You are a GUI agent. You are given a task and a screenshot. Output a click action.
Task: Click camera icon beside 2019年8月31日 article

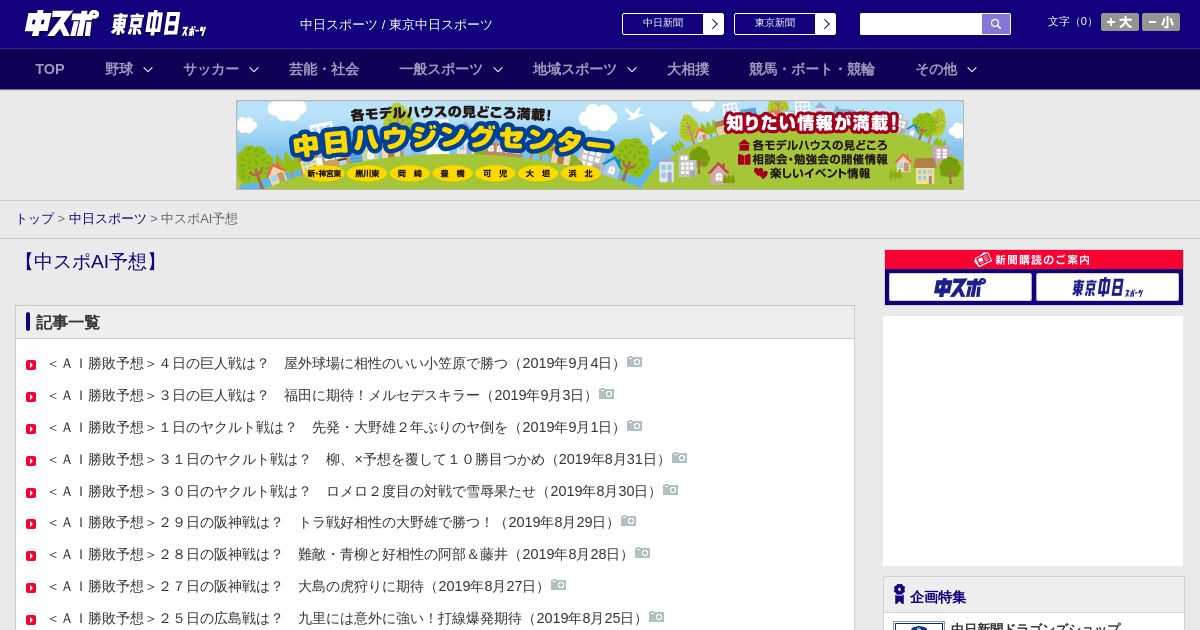click(680, 458)
